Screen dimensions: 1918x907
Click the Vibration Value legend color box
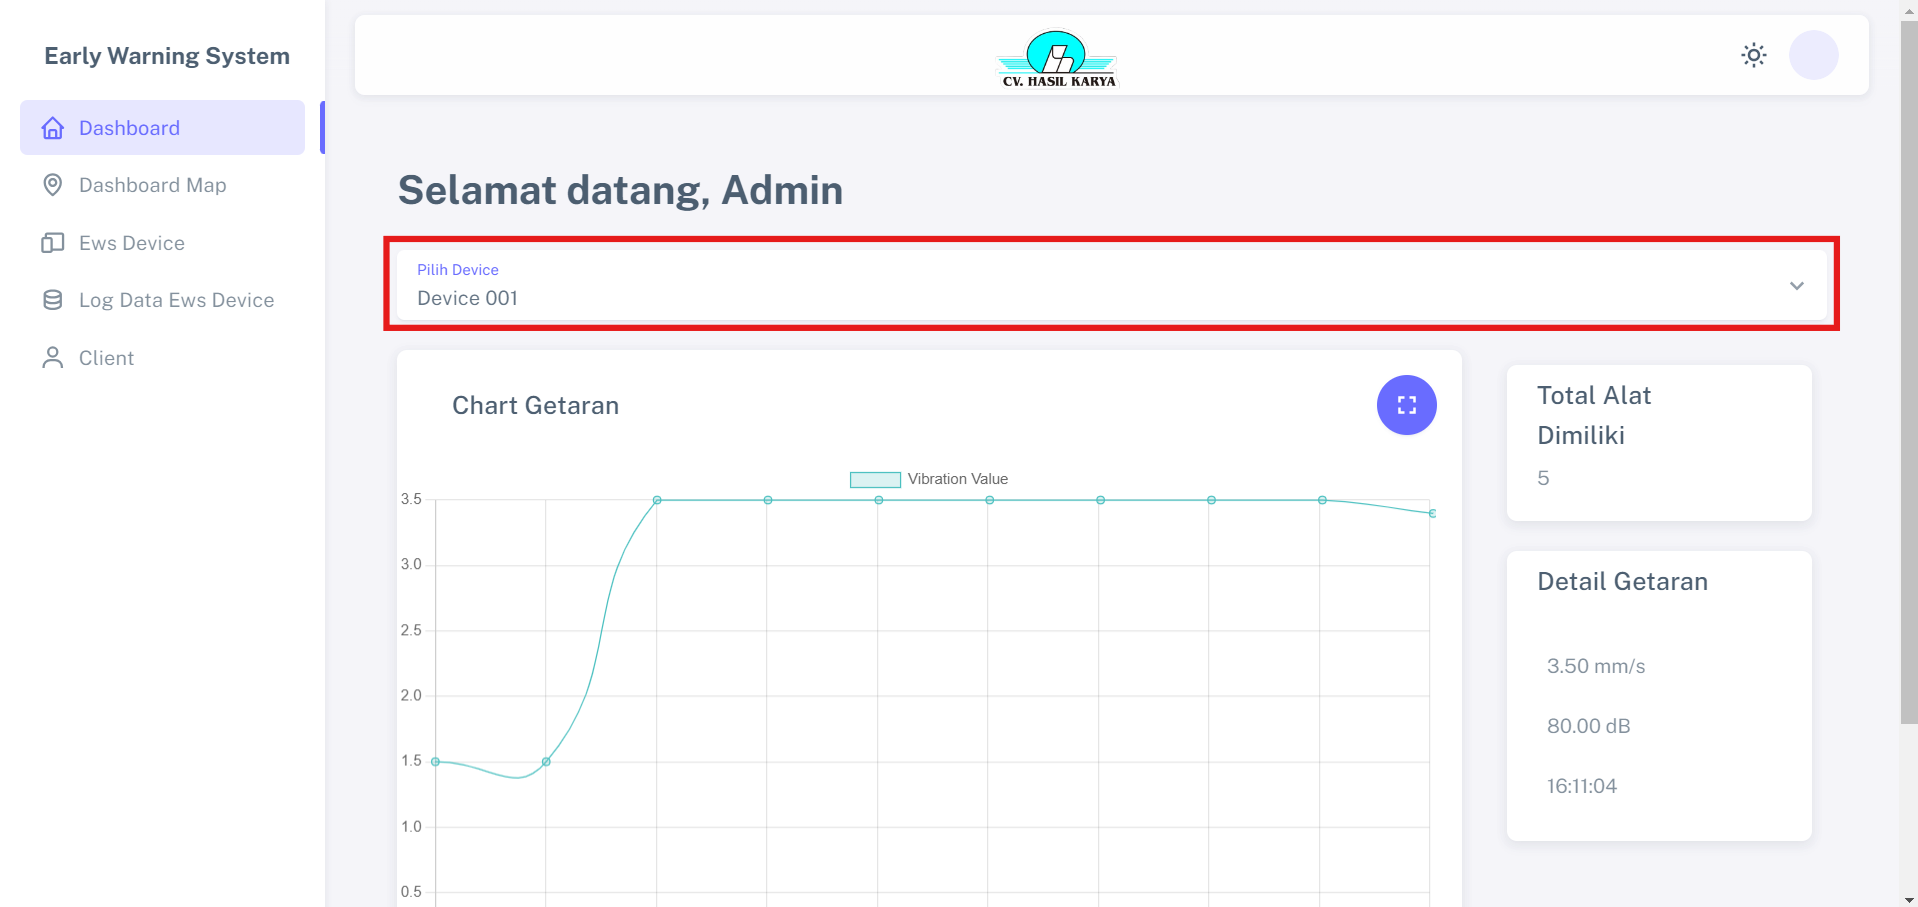point(875,480)
